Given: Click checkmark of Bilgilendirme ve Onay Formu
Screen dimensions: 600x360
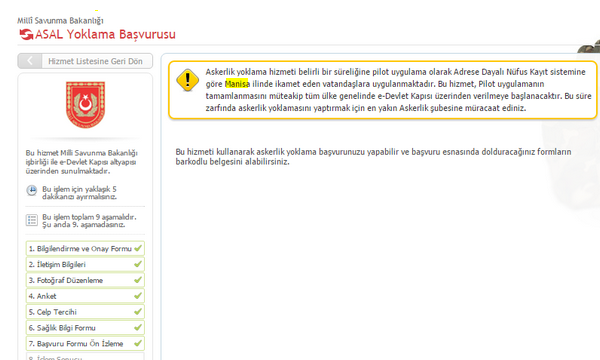Looking at the screenshot, I should click(138, 248).
